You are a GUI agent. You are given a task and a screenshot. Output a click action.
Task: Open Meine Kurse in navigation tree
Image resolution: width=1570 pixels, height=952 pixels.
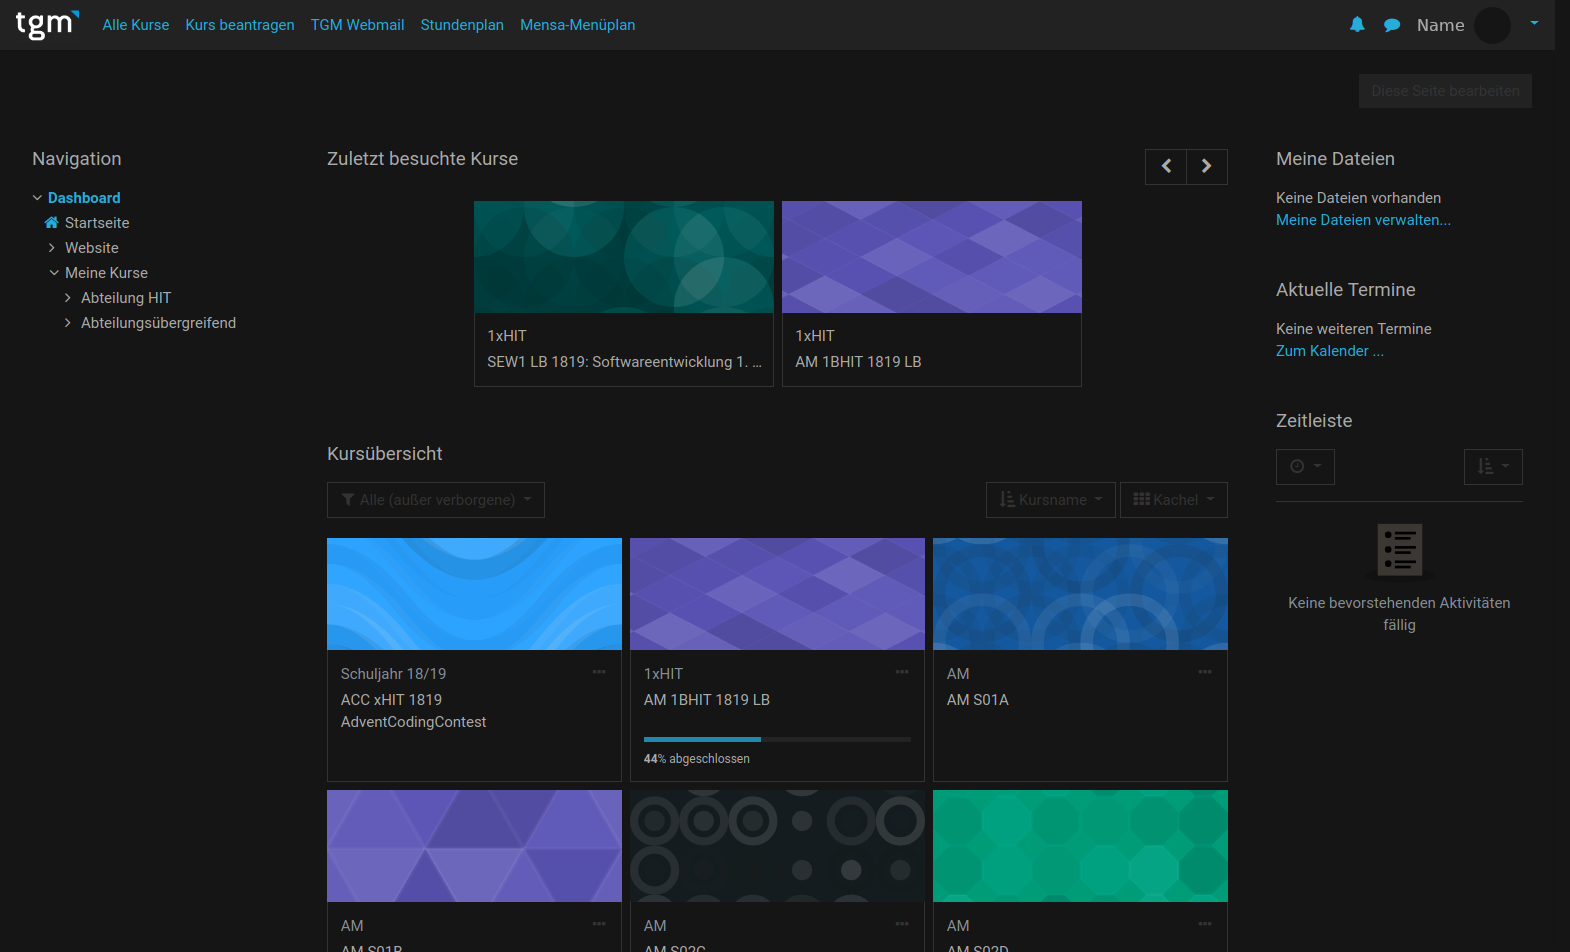click(x=106, y=273)
